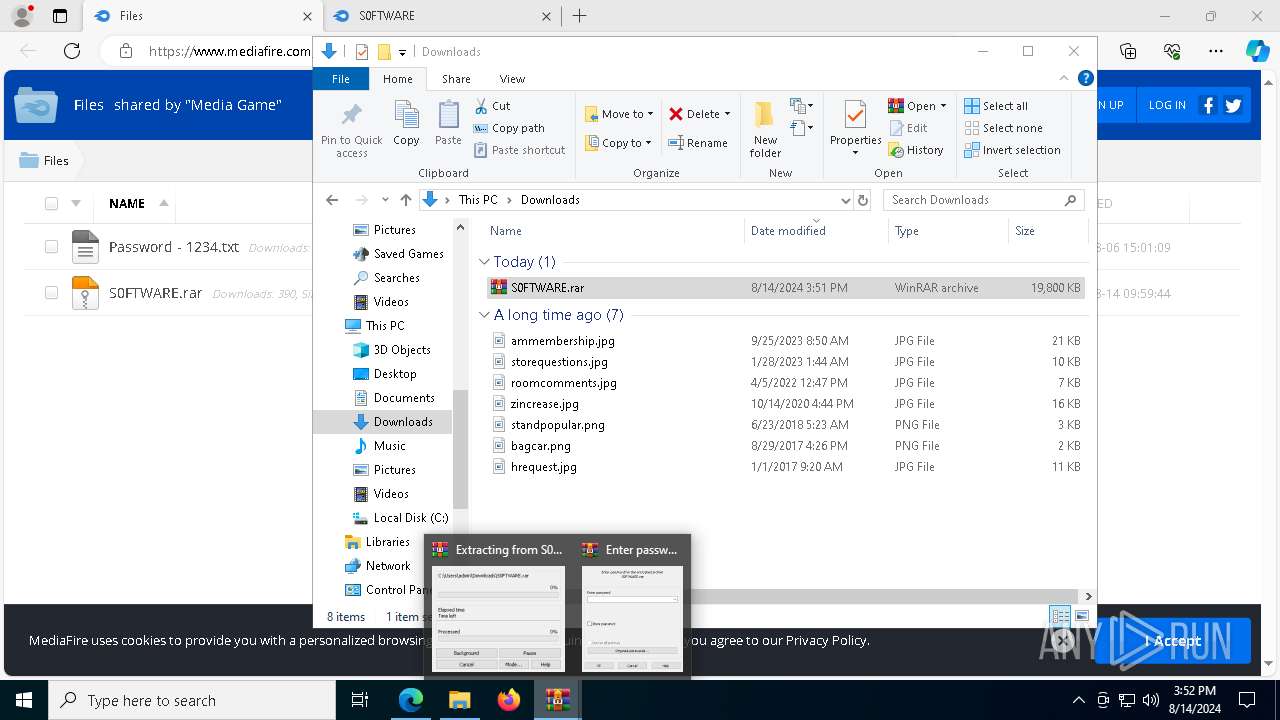Click Select all in ribbon
Image resolution: width=1280 pixels, height=720 pixels.
996,106
